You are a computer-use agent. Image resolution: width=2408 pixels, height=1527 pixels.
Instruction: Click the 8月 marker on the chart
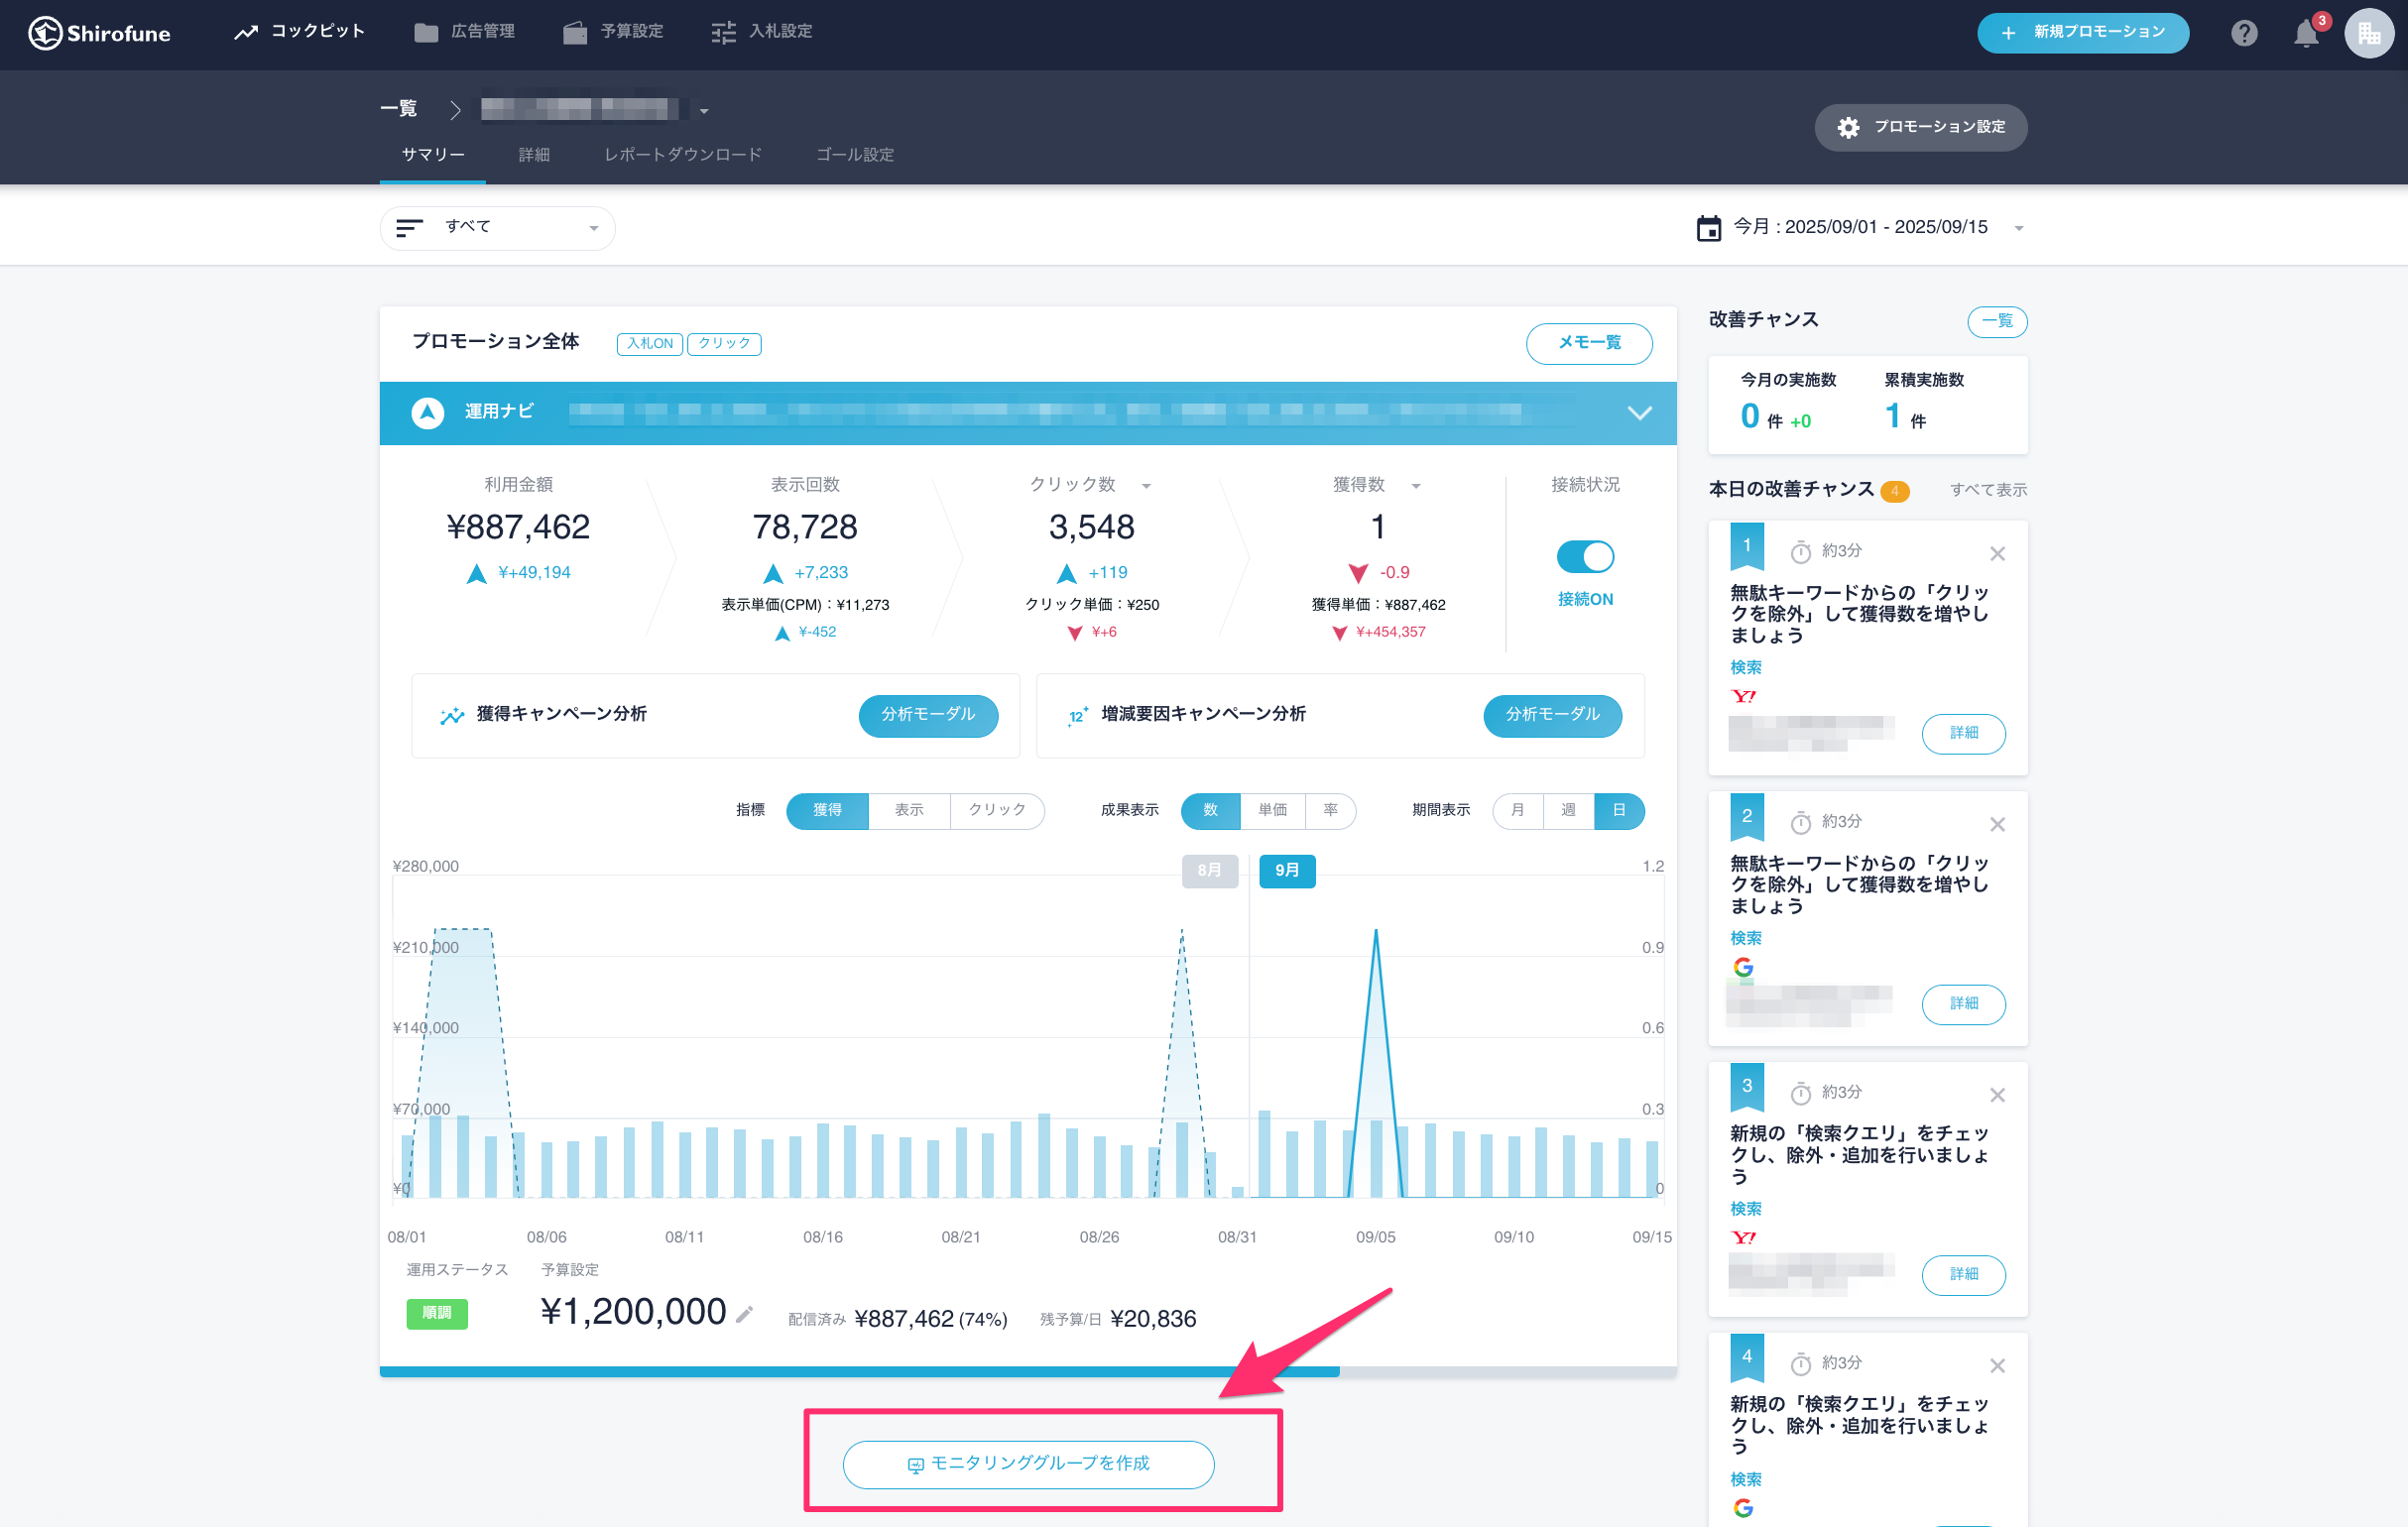tap(1209, 870)
